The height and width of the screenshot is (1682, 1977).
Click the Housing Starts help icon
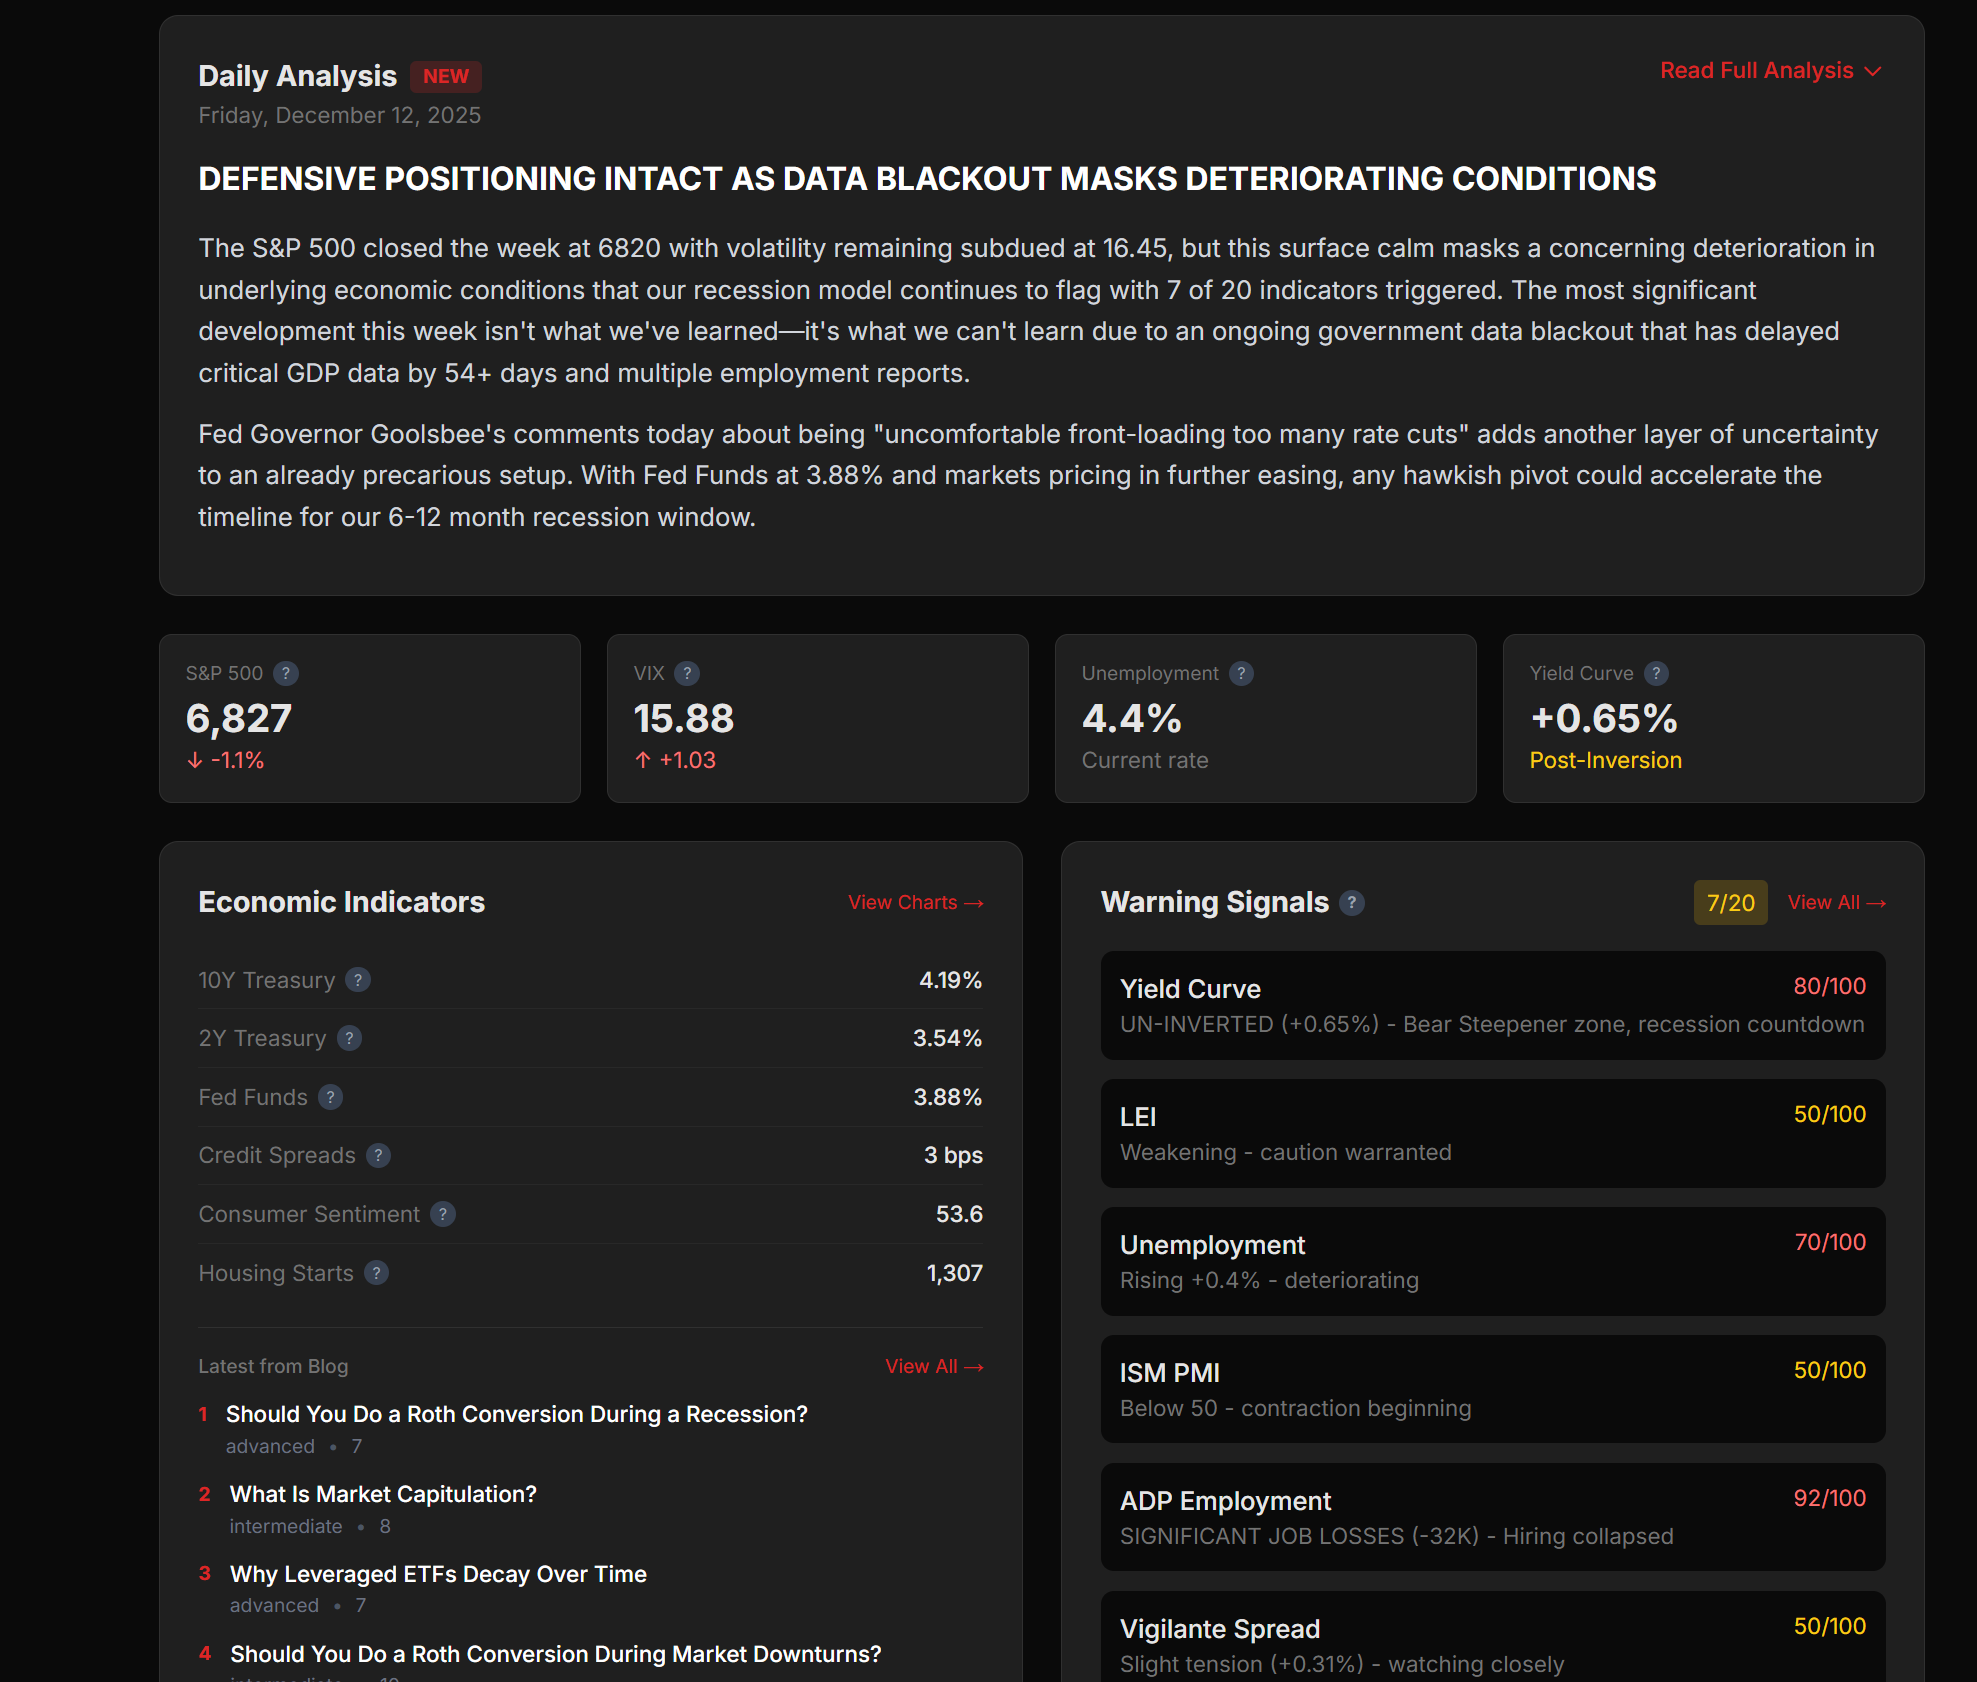376,1273
